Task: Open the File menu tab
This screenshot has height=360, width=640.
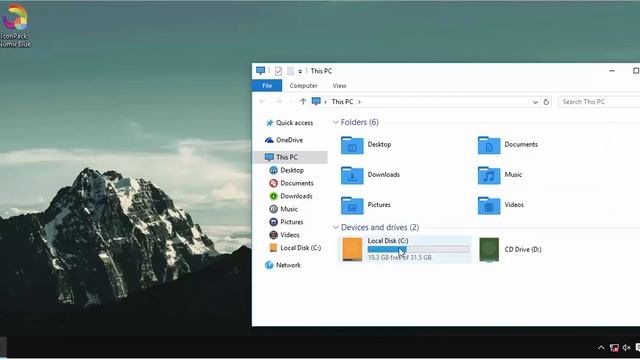Action: pos(267,86)
